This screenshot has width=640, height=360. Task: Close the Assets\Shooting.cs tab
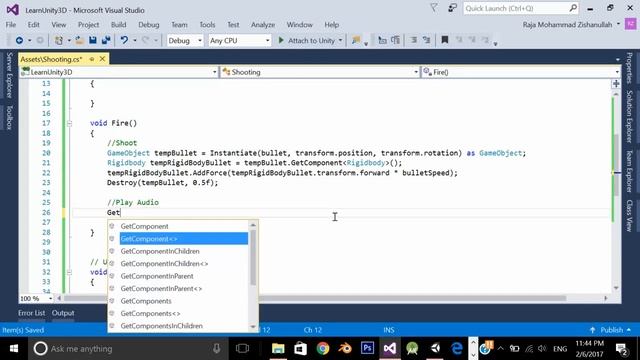(102, 59)
